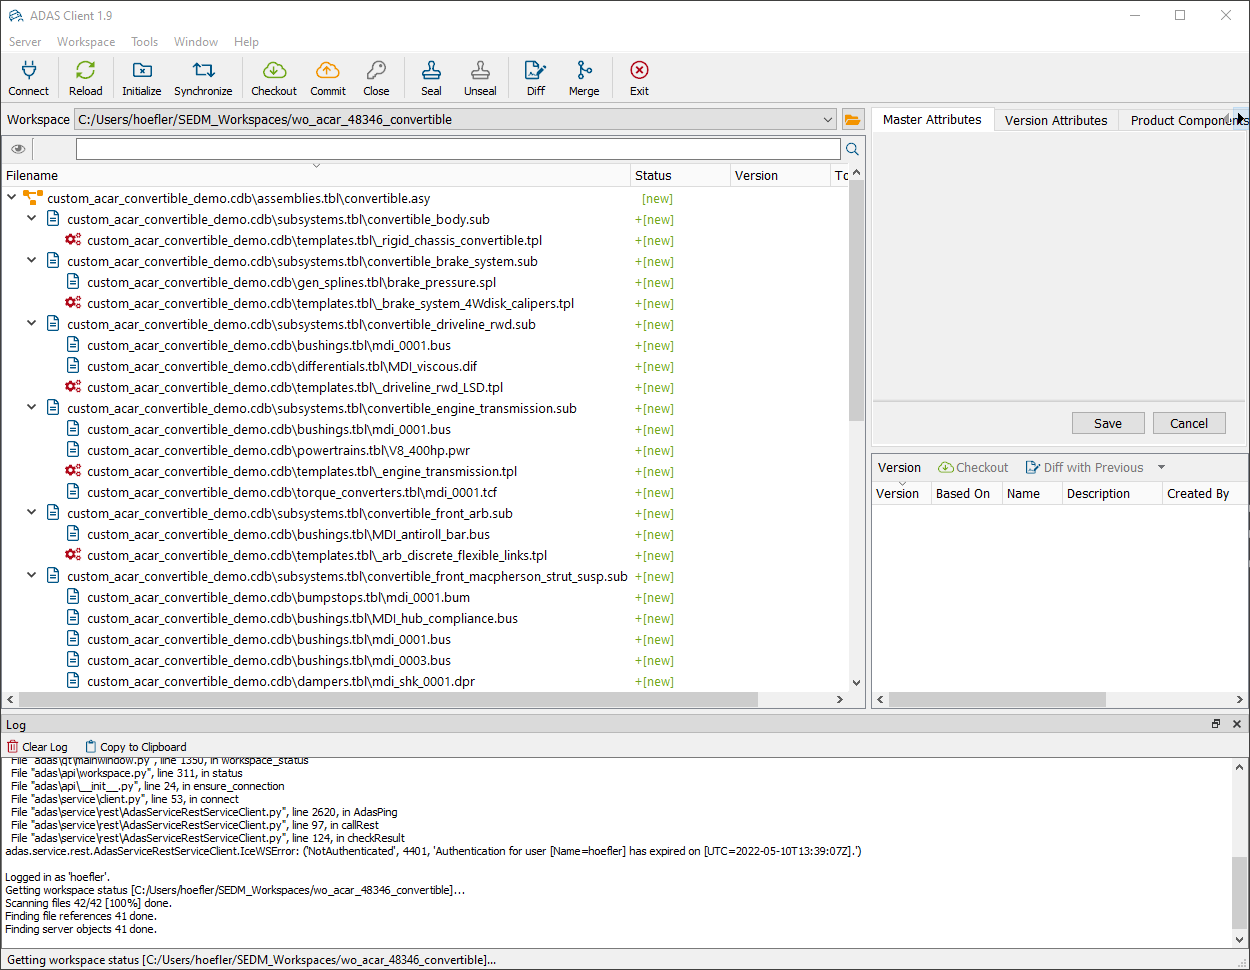The width and height of the screenshot is (1250, 970).
Task: Click the Merge toolbar icon
Action: [584, 70]
